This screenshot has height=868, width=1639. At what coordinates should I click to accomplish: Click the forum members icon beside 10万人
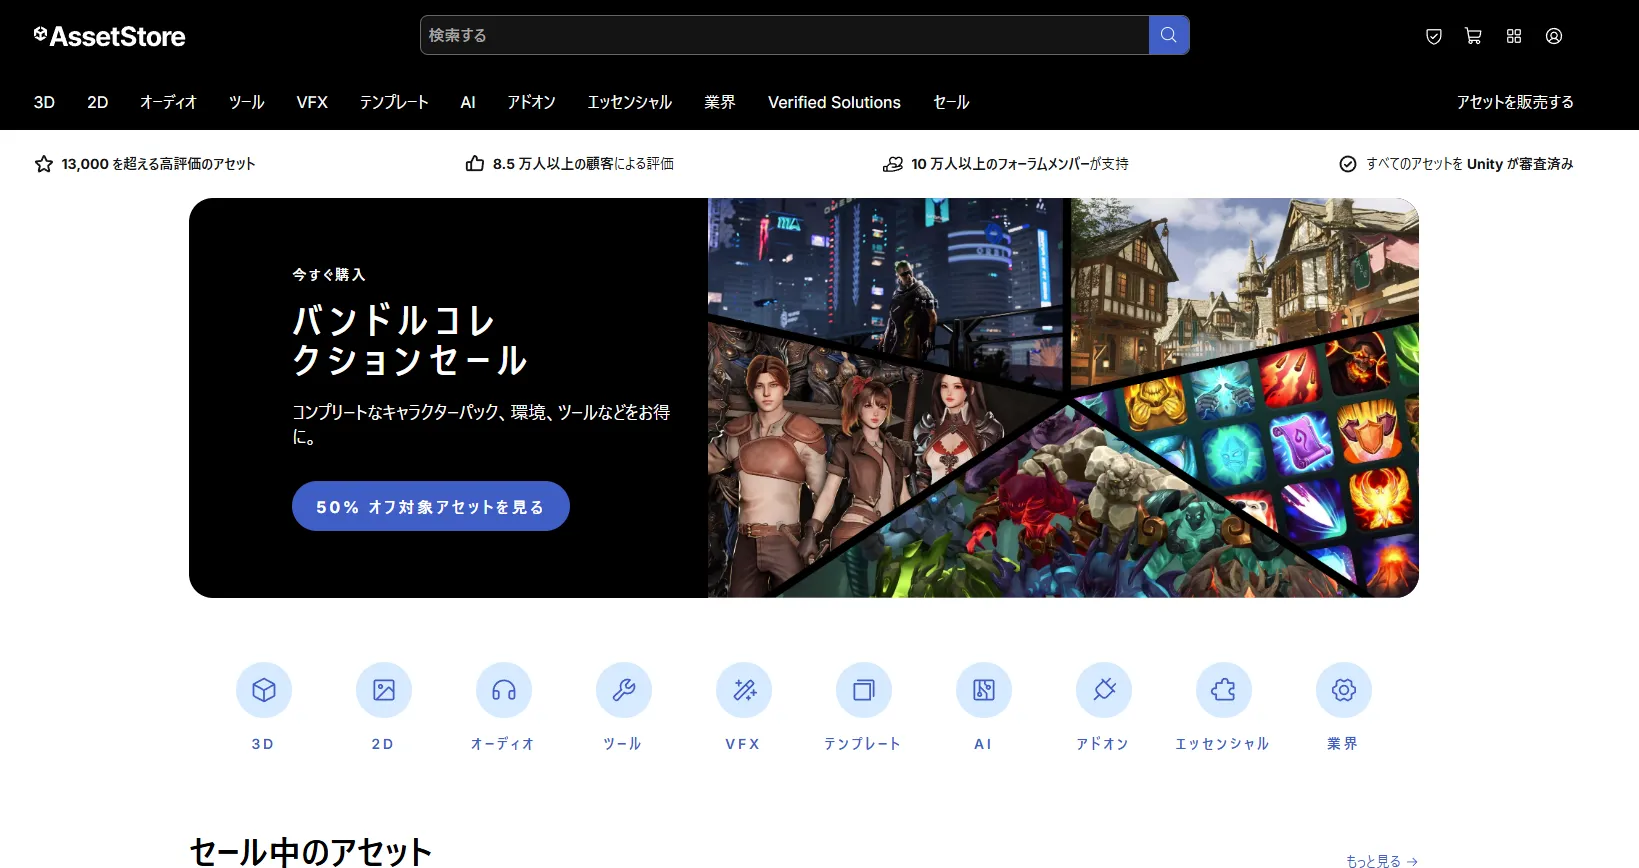893,164
